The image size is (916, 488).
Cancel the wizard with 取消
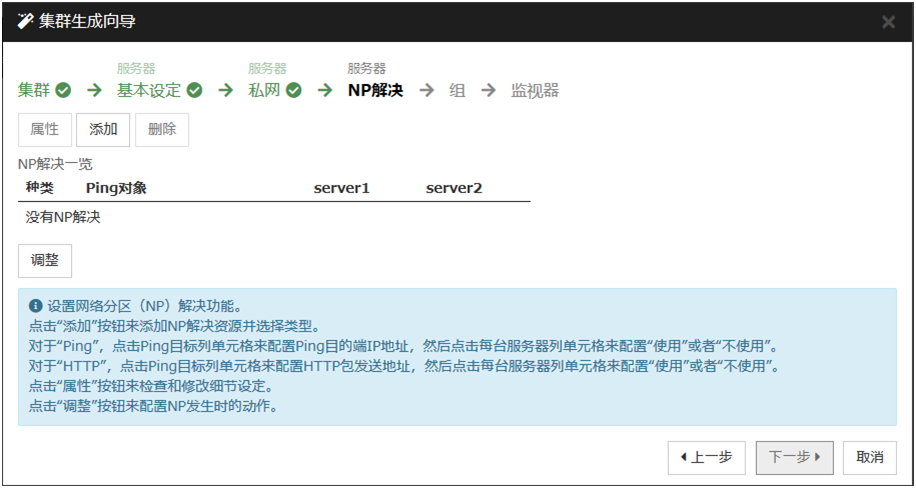(870, 458)
